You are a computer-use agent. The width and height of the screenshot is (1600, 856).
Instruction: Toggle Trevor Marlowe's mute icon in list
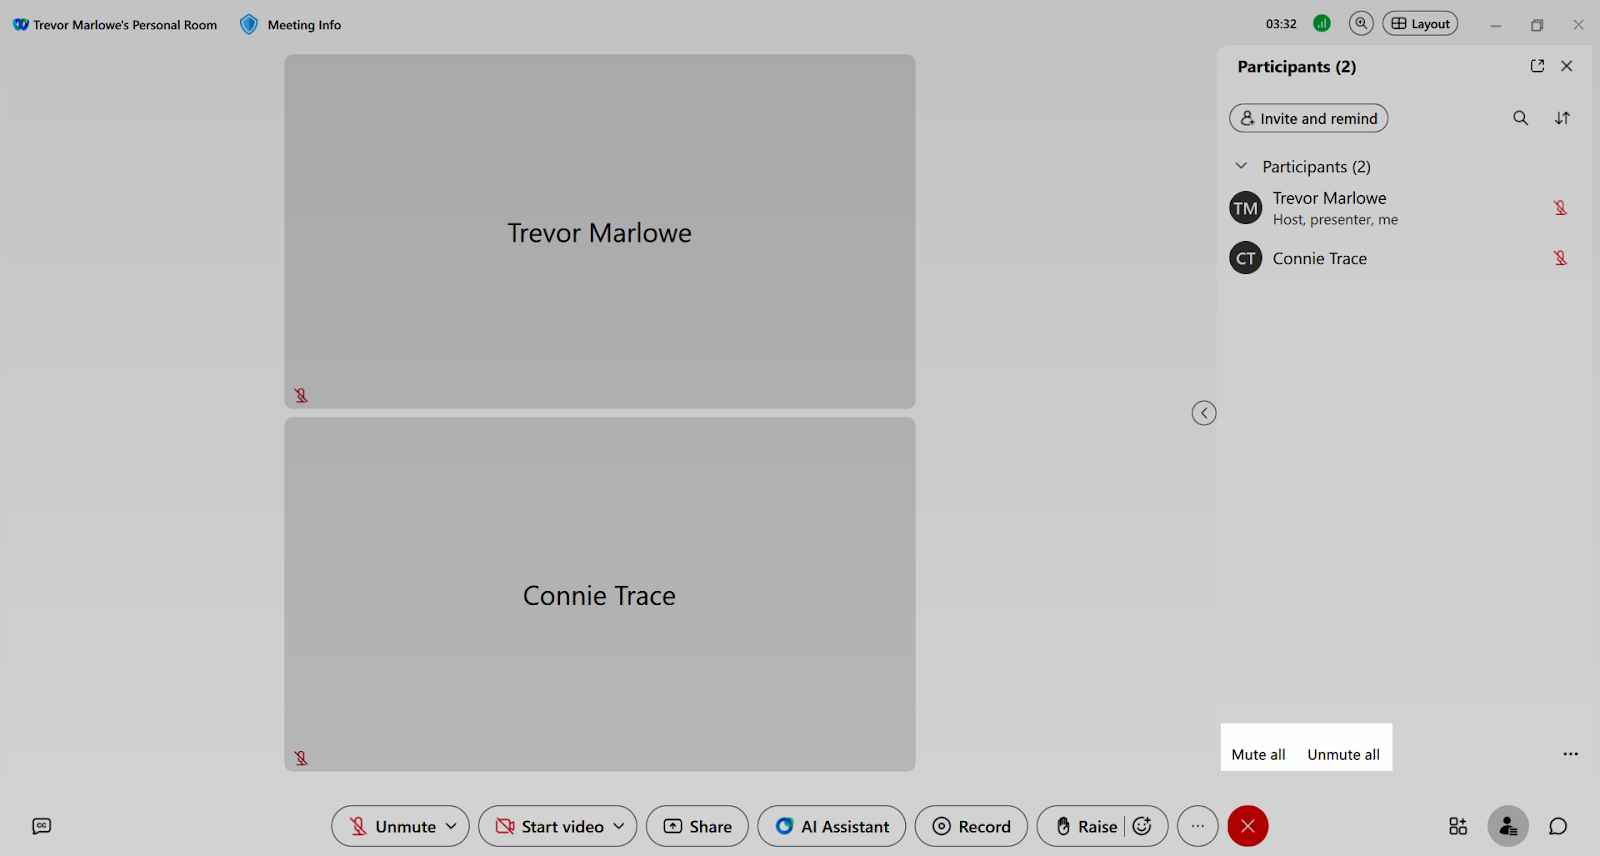pos(1560,208)
